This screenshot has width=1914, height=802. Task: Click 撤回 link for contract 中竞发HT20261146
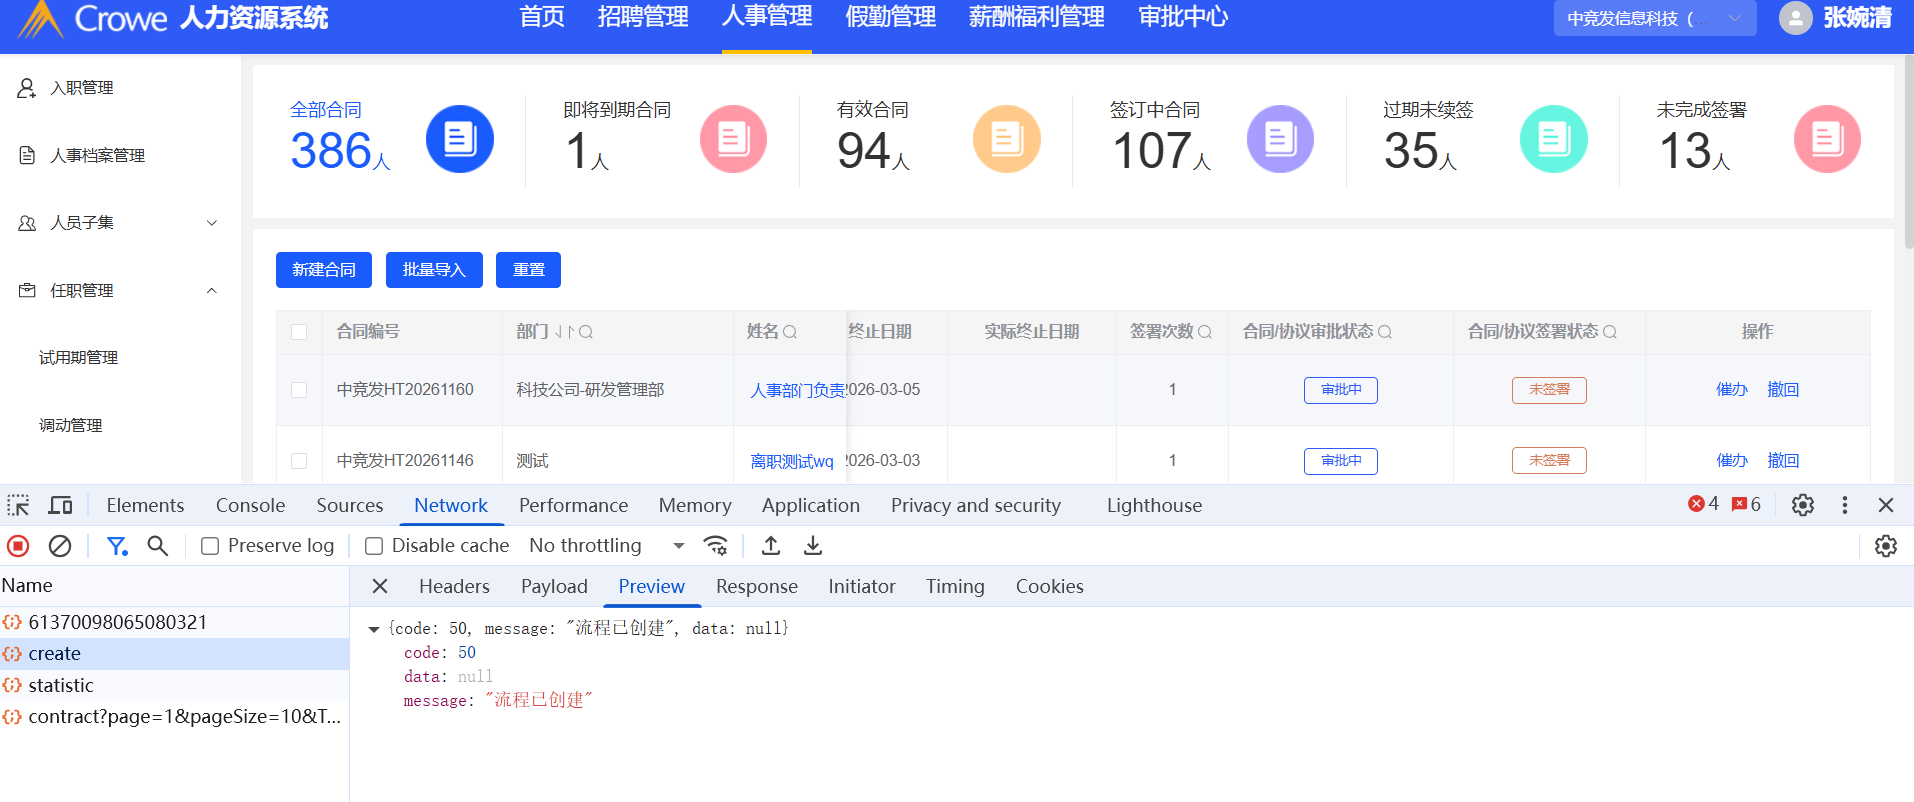[x=1782, y=461]
